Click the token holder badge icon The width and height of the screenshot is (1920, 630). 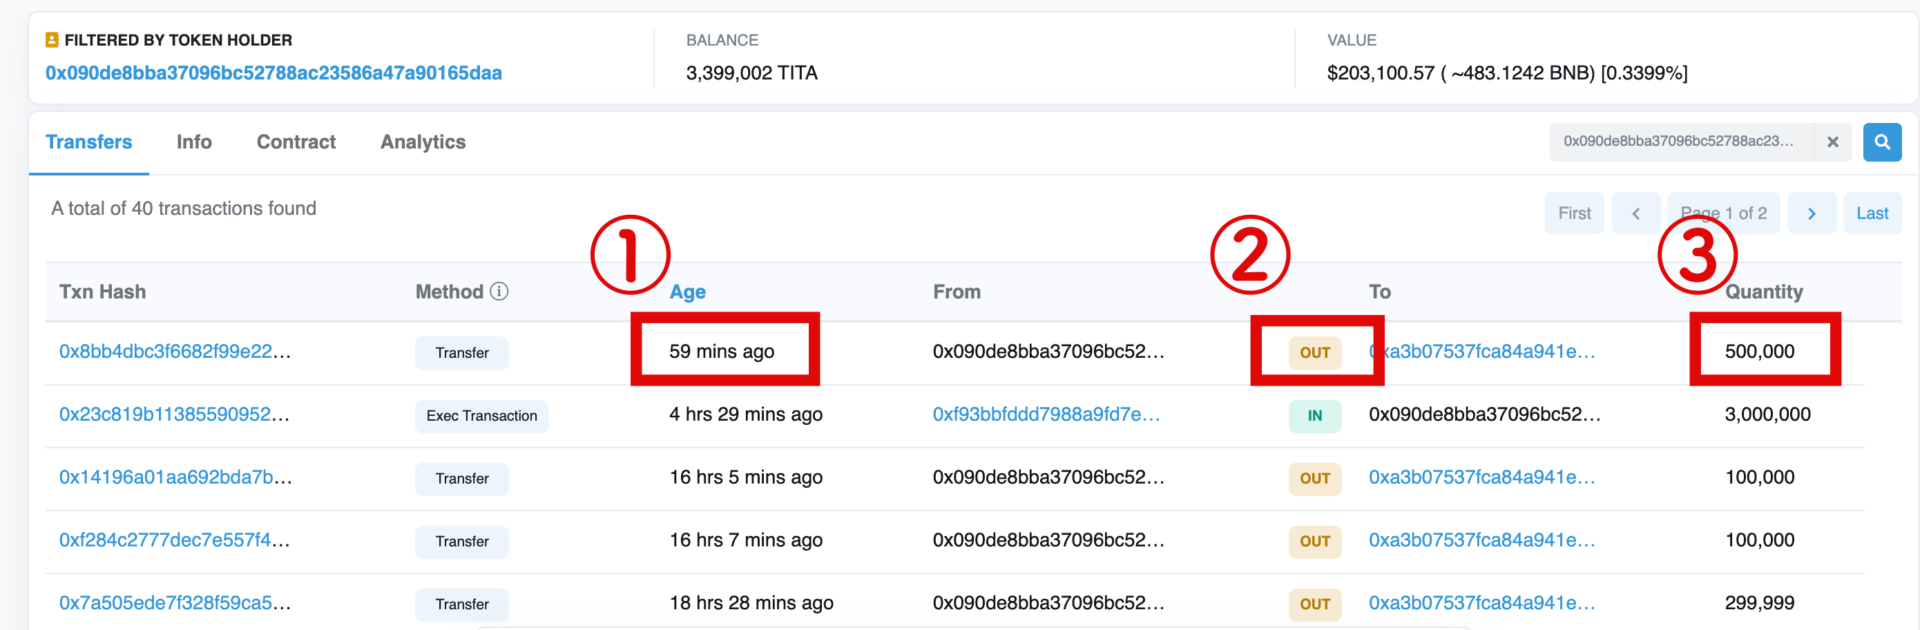pos(52,40)
